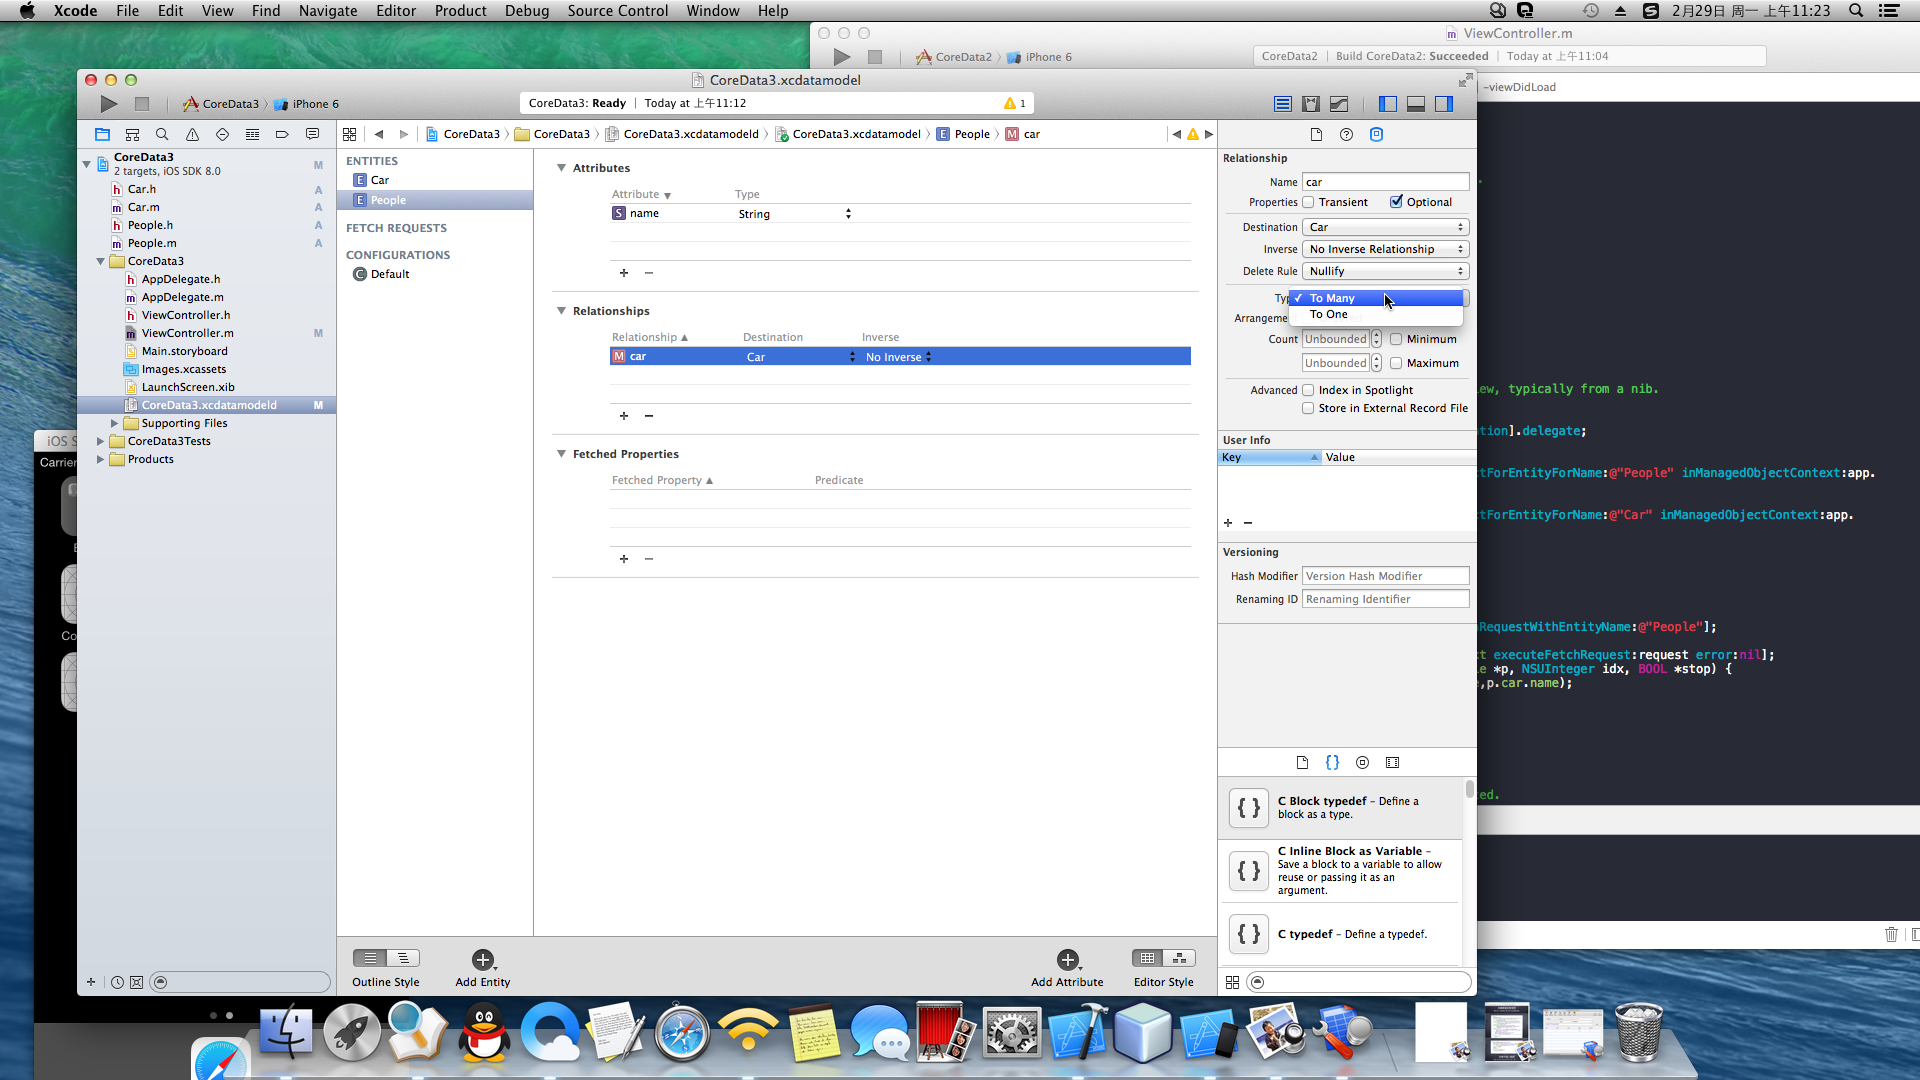The height and width of the screenshot is (1080, 1920).
Task: Show related items grid icon in jump bar
Action: pyautogui.click(x=349, y=134)
